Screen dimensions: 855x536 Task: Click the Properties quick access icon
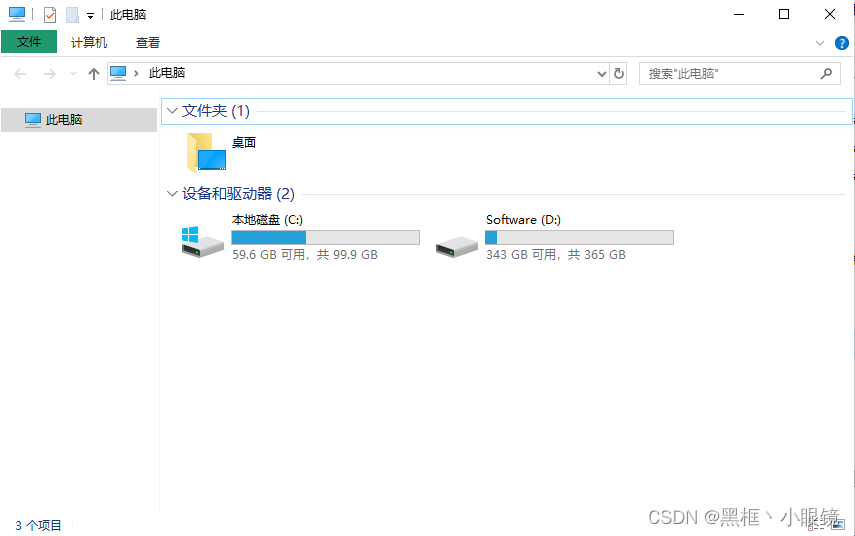[50, 15]
